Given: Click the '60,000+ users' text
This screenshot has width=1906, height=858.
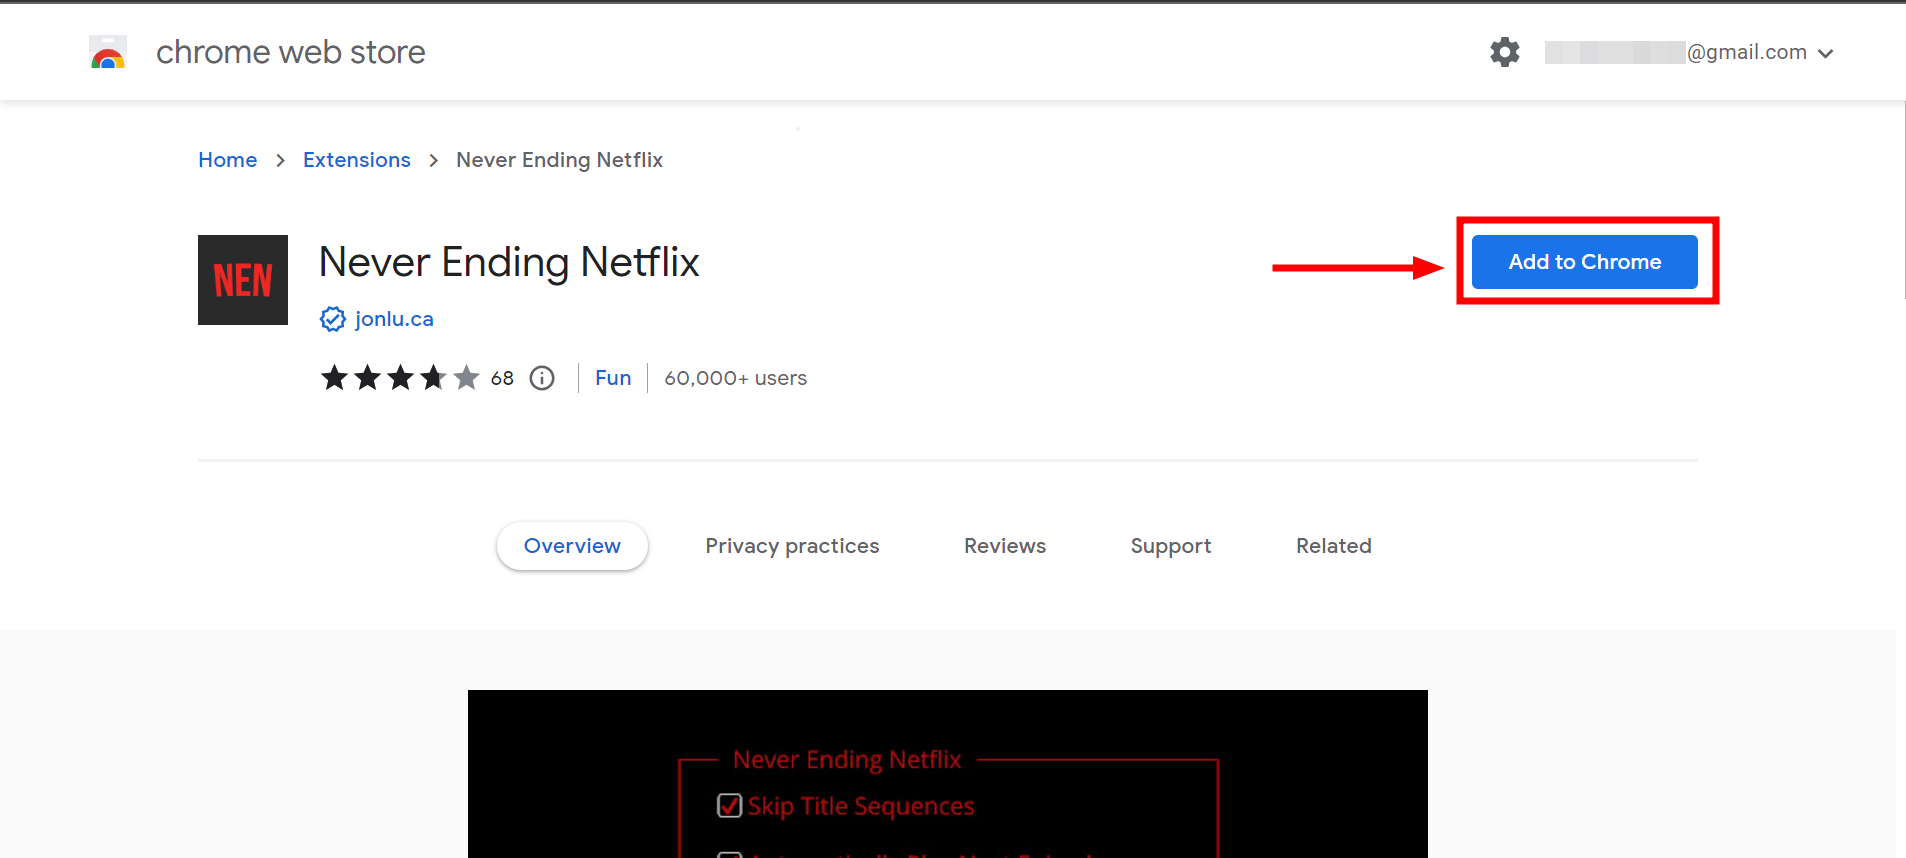Looking at the screenshot, I should tap(736, 378).
